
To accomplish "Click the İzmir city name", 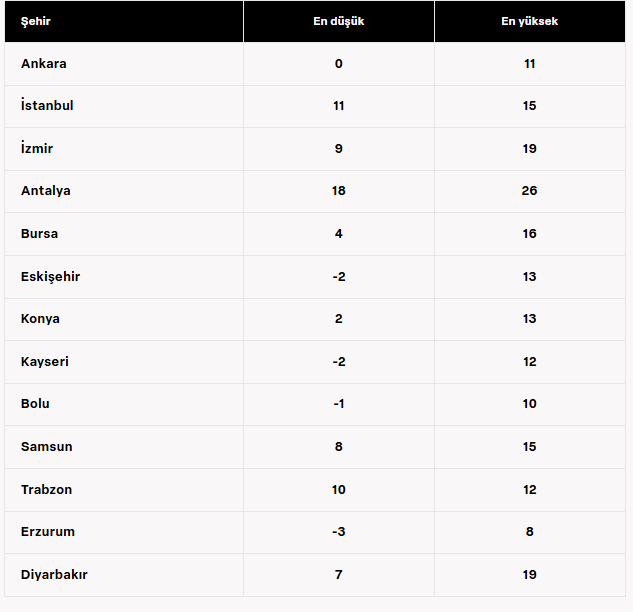I will [x=37, y=149].
